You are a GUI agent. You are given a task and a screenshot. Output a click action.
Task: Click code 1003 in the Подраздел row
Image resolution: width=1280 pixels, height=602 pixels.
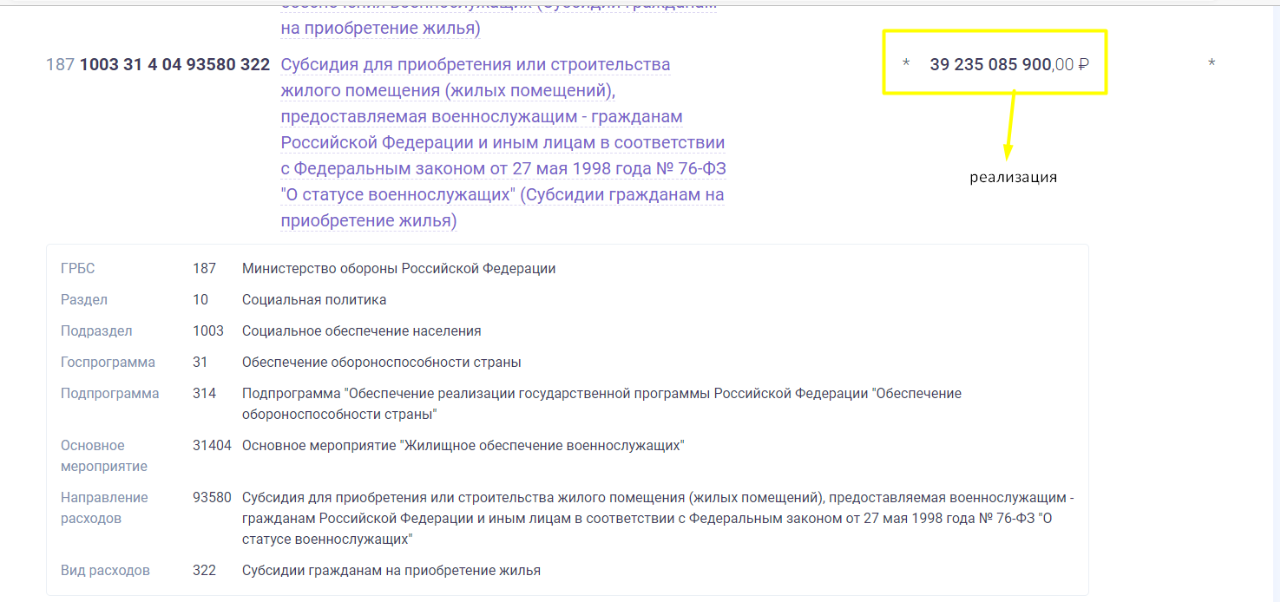point(208,331)
